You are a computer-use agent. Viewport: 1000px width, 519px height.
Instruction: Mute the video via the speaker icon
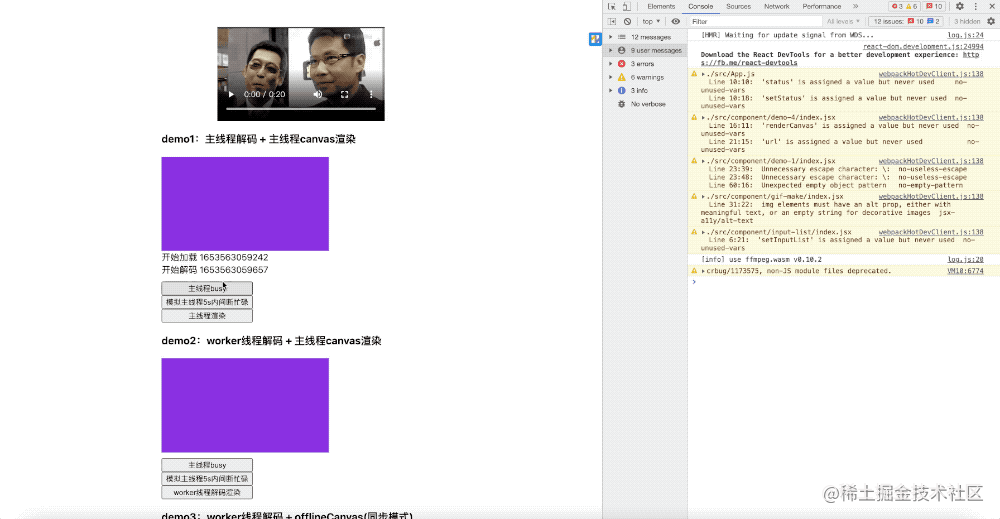[318, 94]
